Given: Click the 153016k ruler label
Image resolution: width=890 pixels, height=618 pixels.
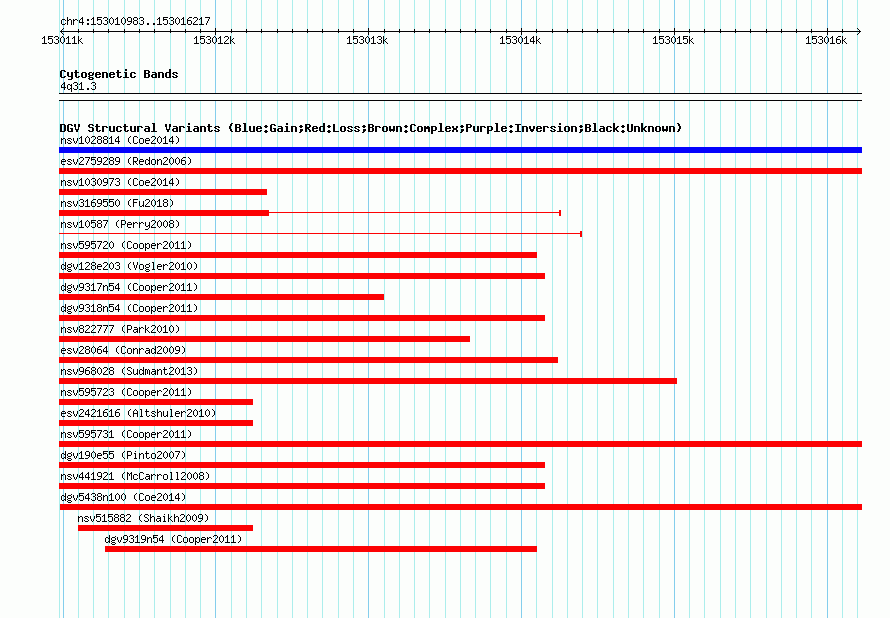Looking at the screenshot, I should [826, 40].
